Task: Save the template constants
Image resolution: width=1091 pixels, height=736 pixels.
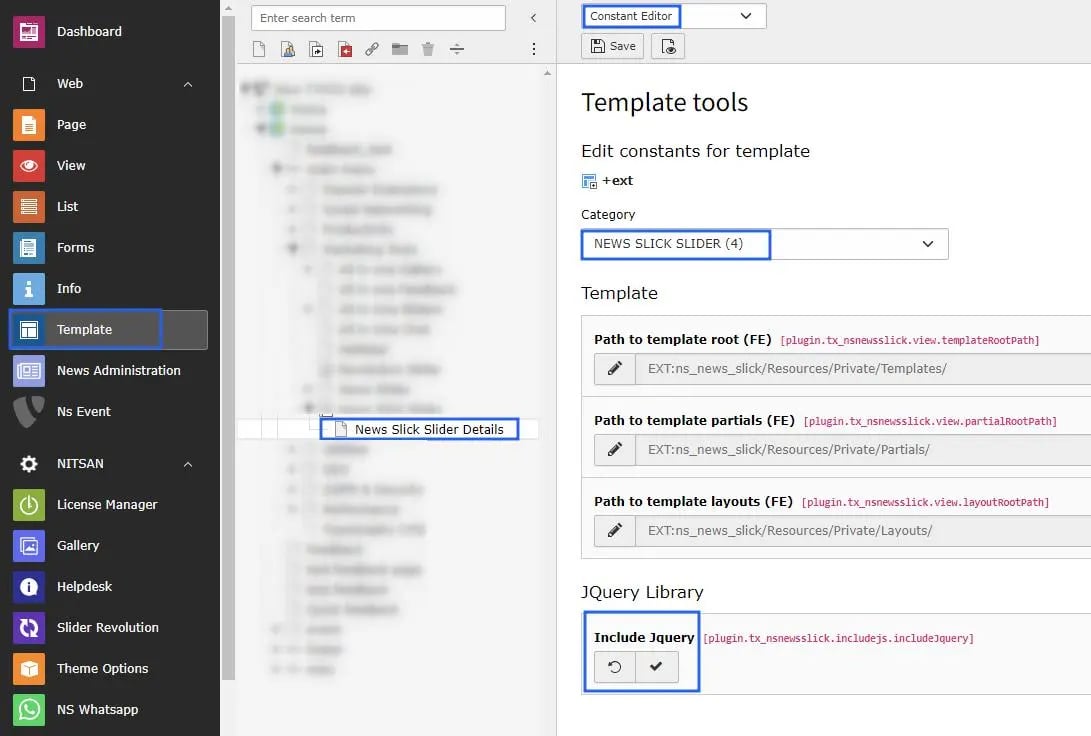Action: [613, 47]
